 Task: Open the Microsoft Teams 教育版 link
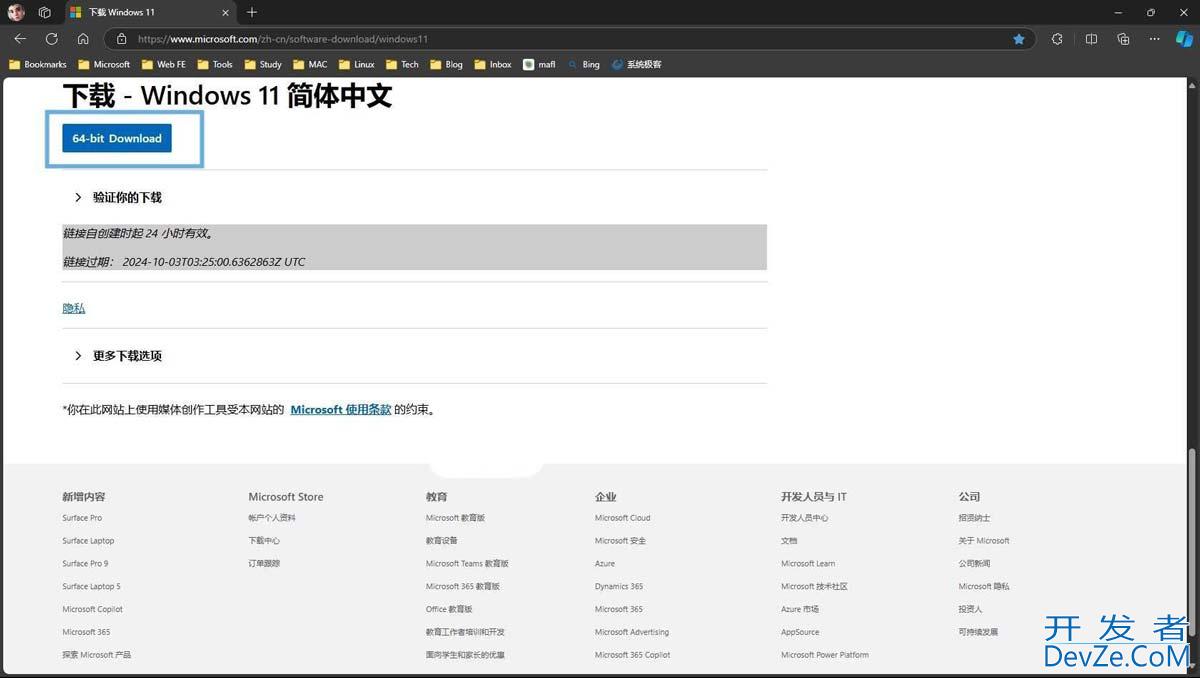point(467,563)
